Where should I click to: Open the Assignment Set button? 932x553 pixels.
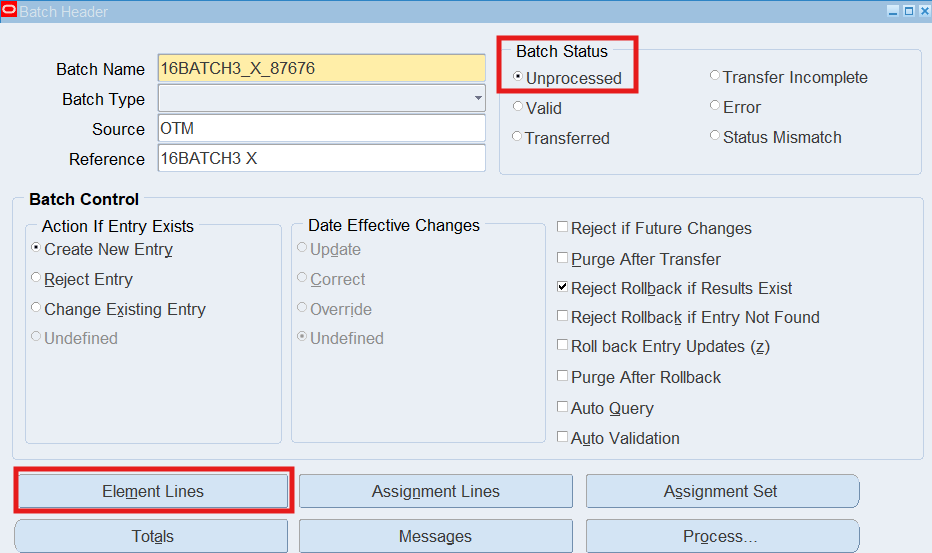point(721,491)
